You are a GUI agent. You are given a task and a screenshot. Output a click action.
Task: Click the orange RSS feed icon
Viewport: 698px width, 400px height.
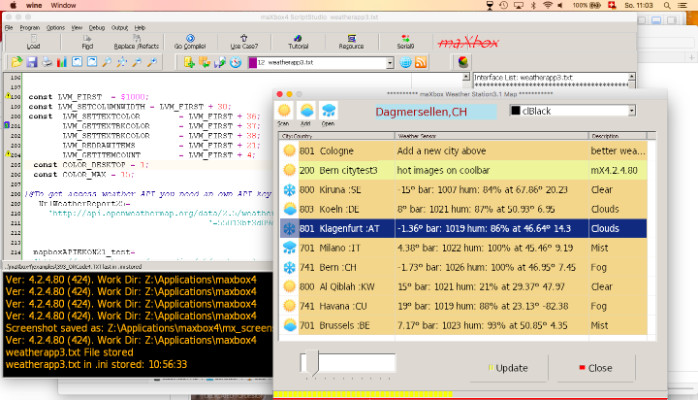[421, 62]
